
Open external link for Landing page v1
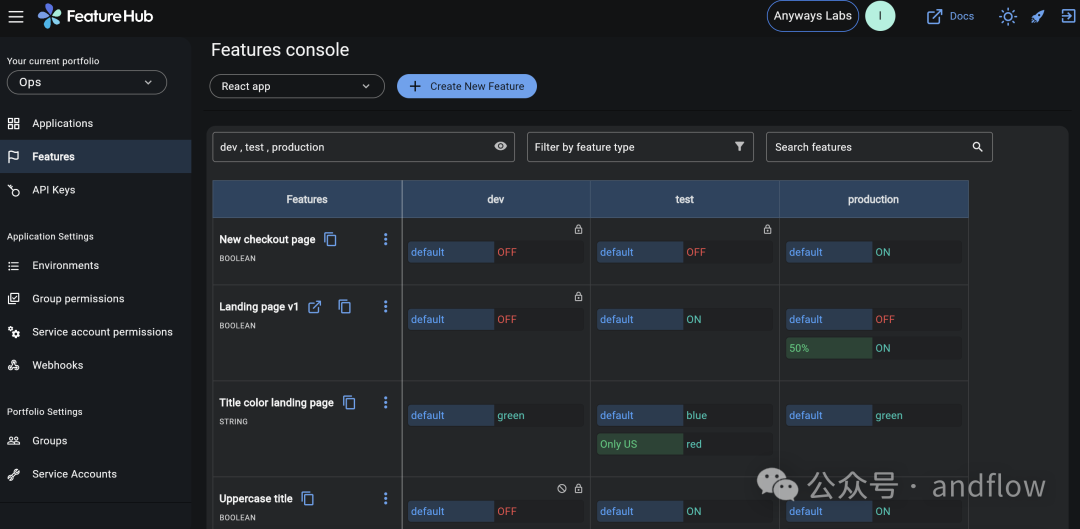coord(315,307)
